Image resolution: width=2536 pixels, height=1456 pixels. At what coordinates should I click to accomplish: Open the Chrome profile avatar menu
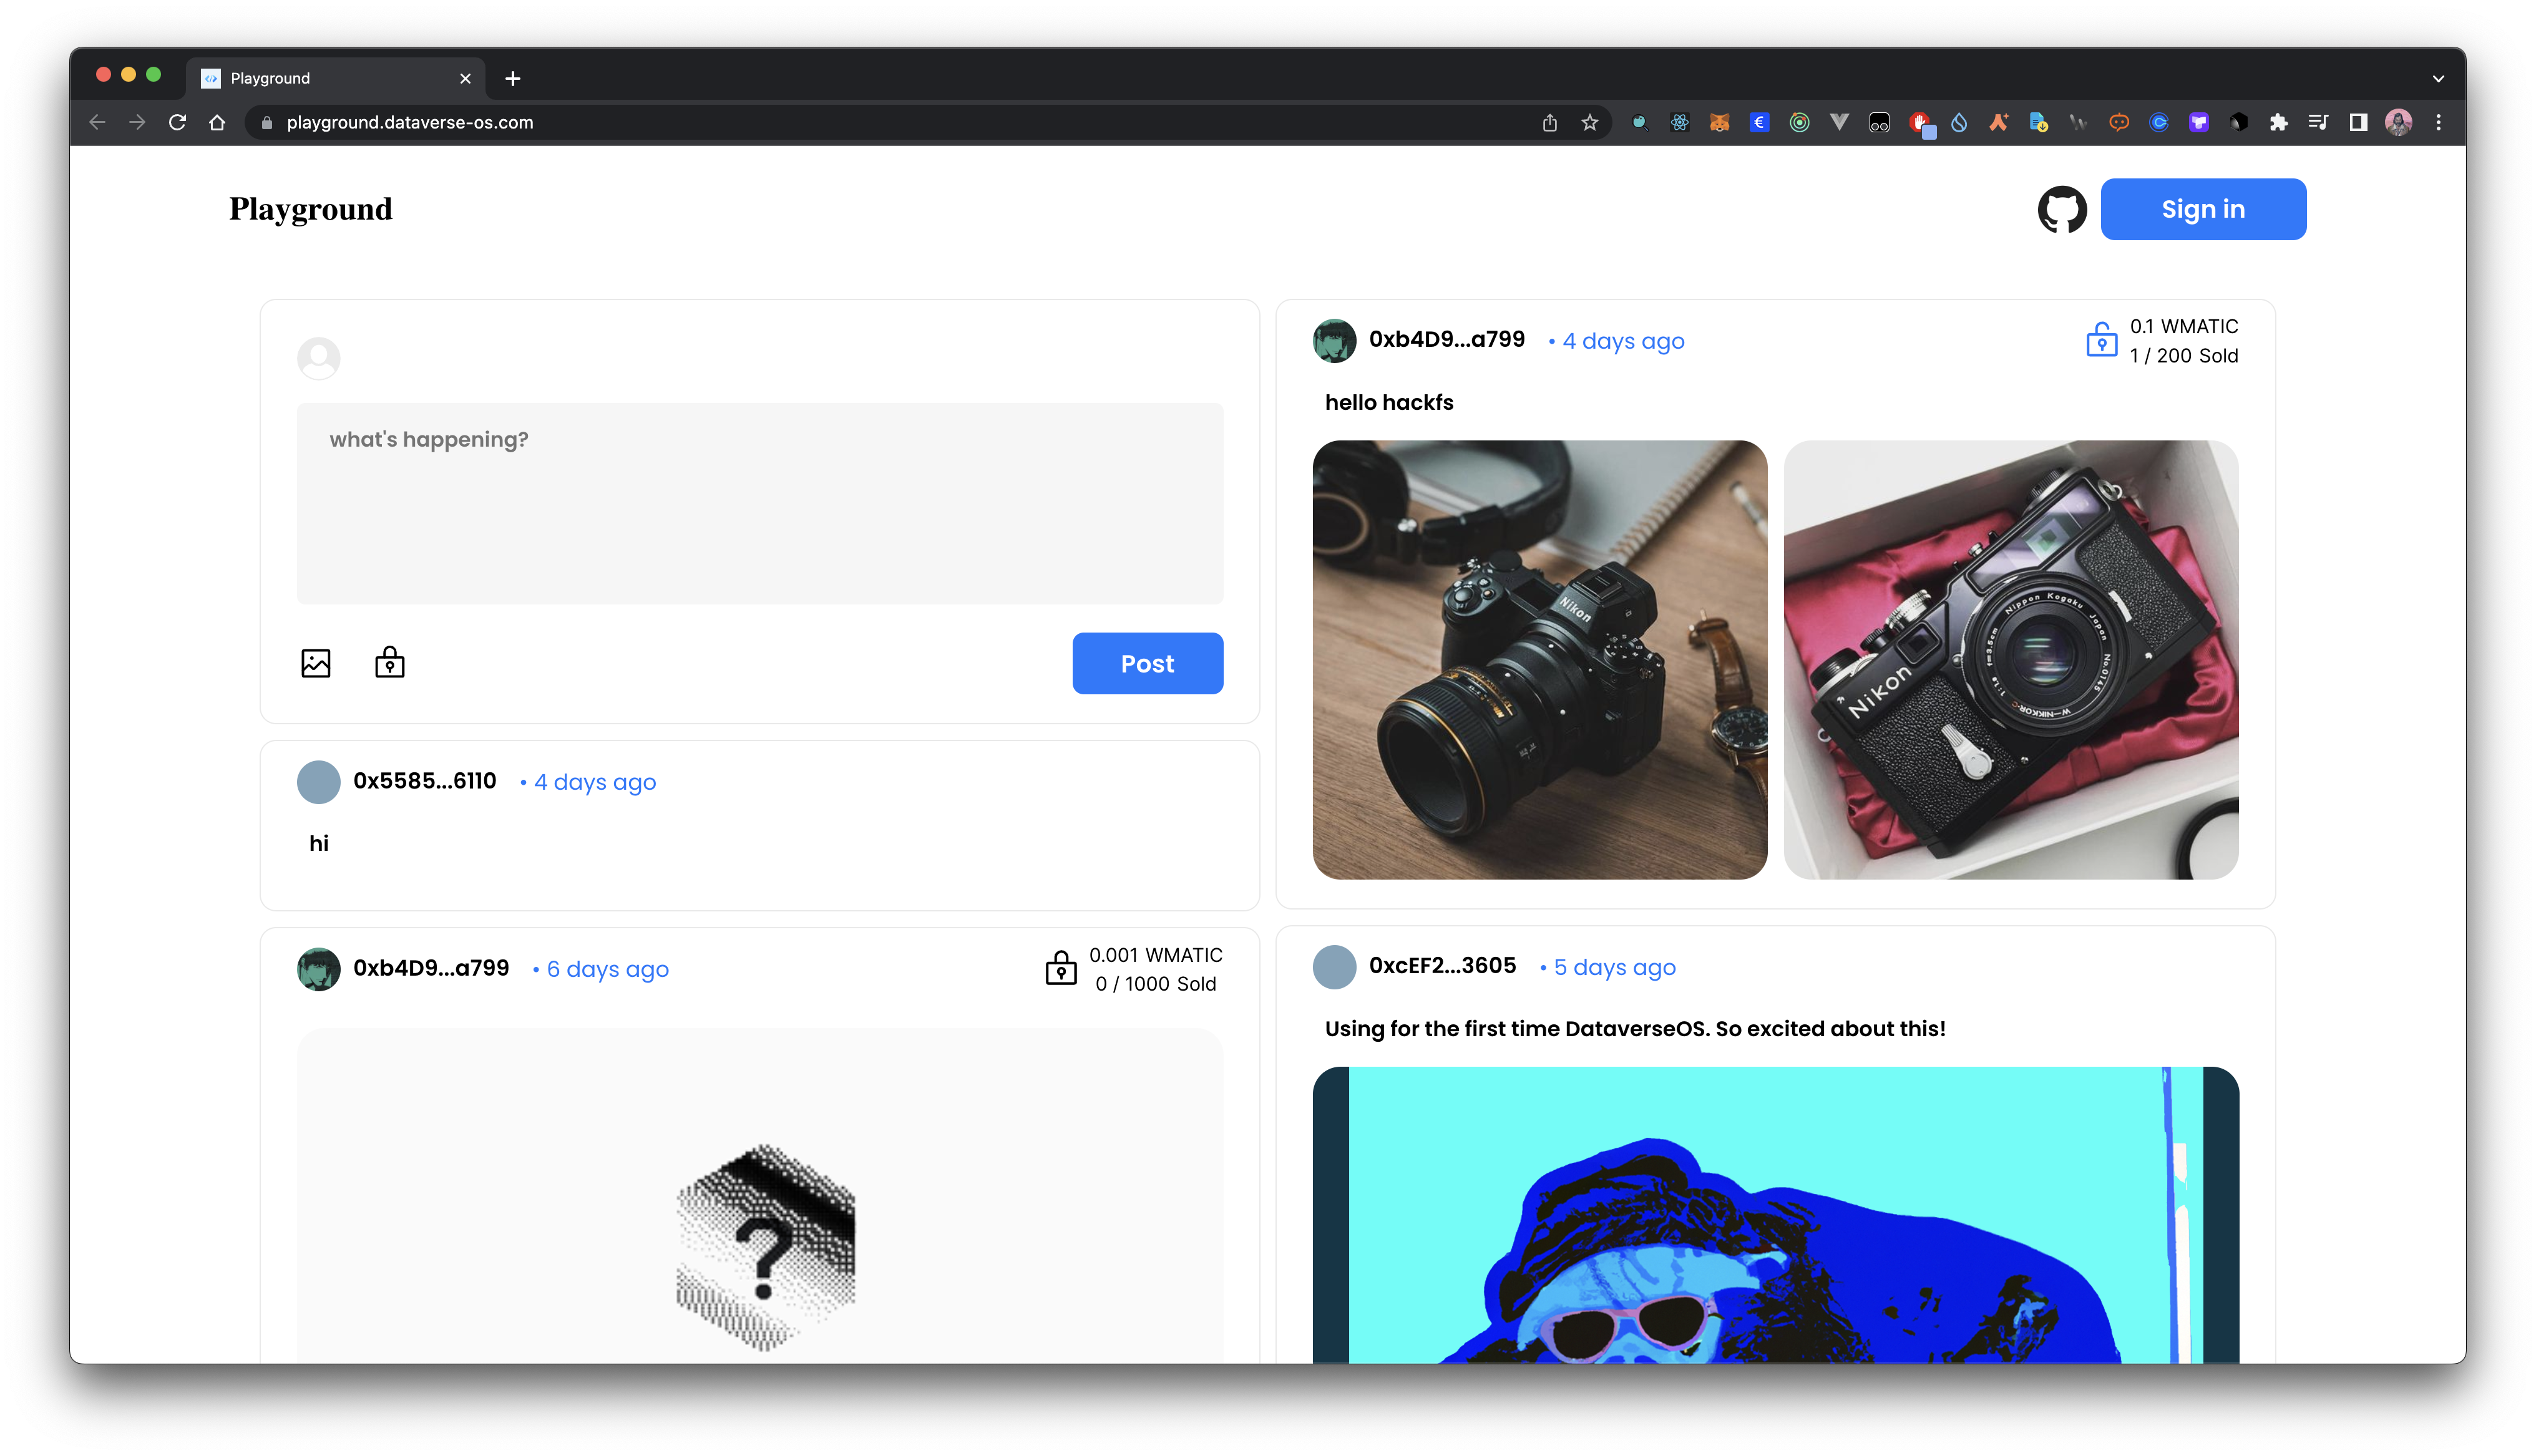pos(2399,122)
